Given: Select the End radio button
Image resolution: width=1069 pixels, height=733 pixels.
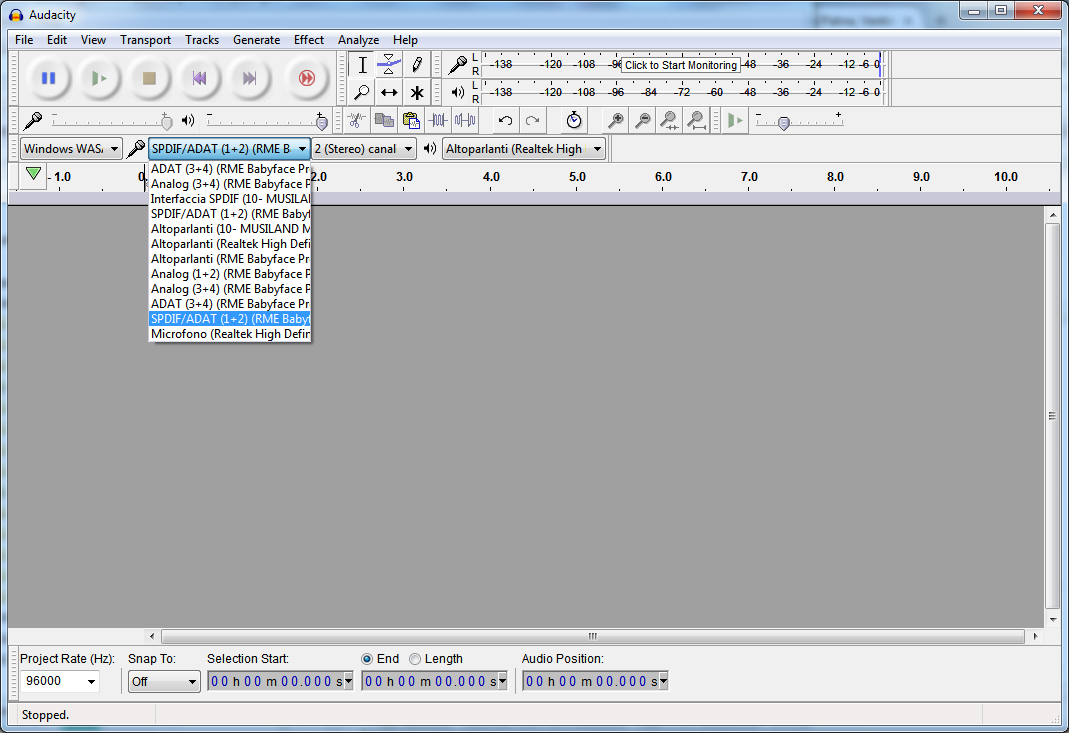Looking at the screenshot, I should [367, 659].
